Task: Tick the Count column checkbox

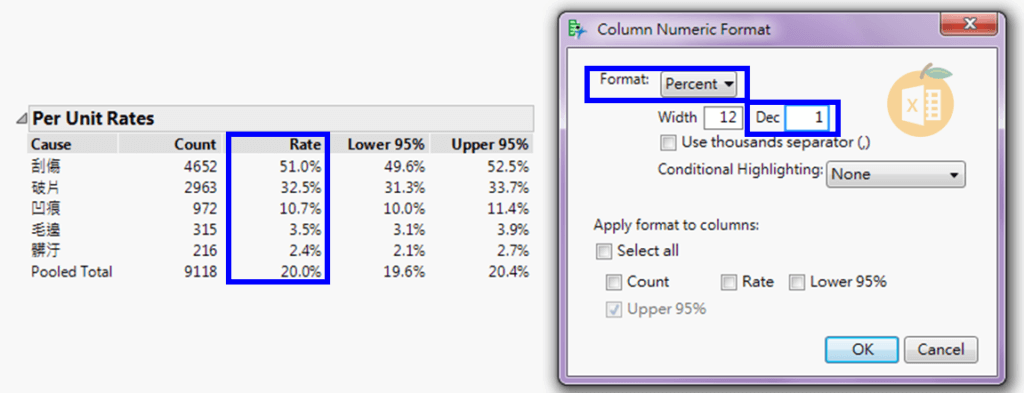Action: [x=614, y=282]
